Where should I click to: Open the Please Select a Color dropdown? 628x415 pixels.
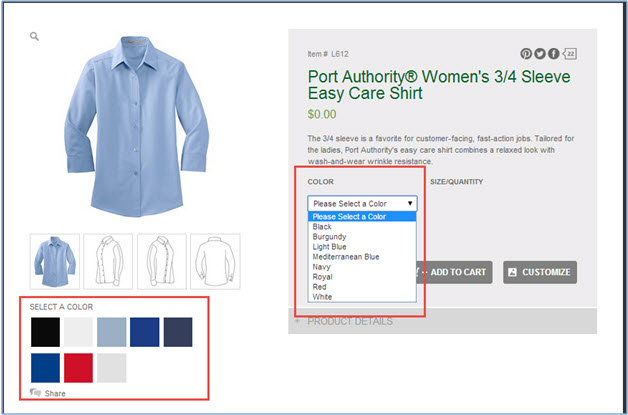pyautogui.click(x=361, y=203)
